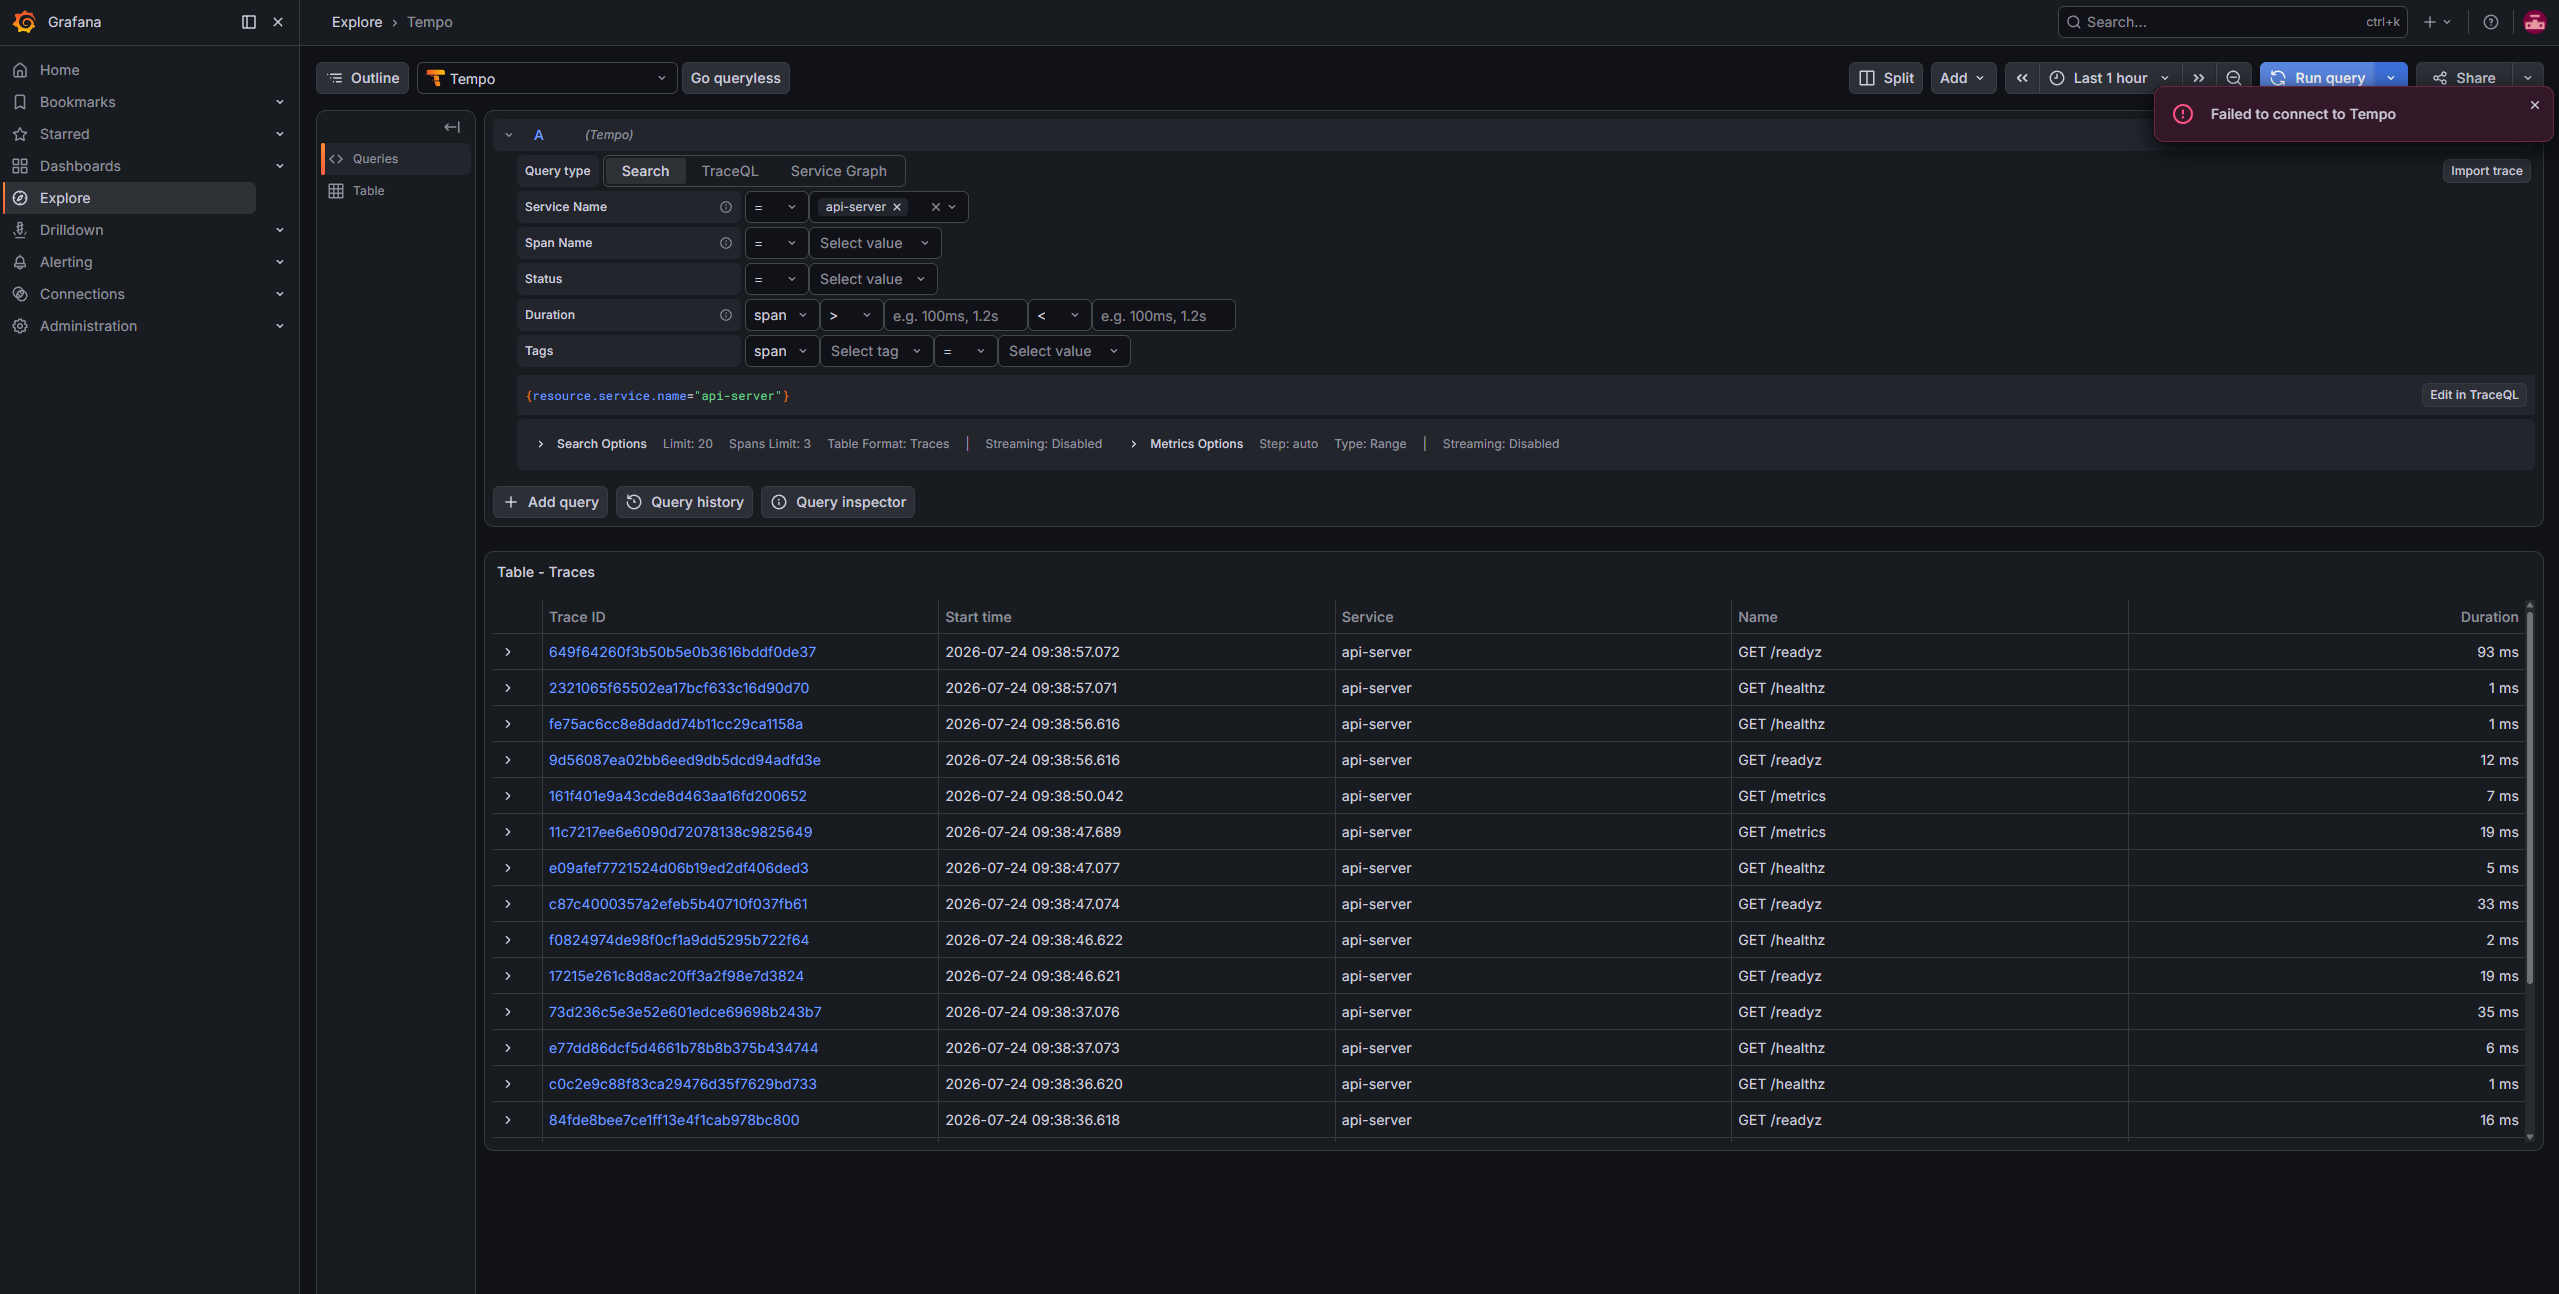Click the Share button

click(2464, 78)
